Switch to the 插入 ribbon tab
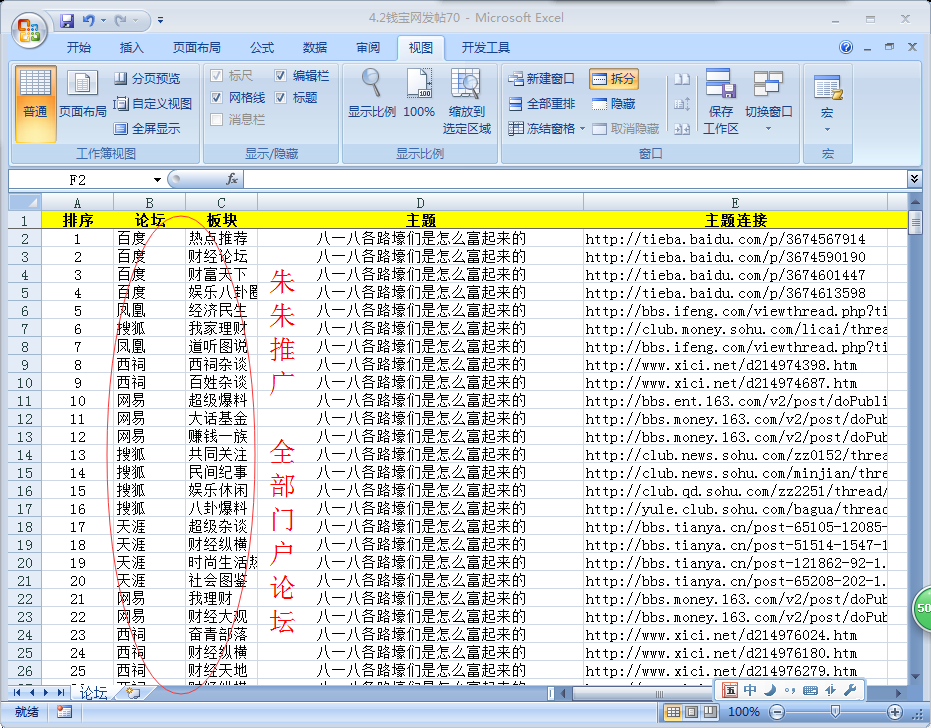This screenshot has height=728, width=931. point(131,48)
